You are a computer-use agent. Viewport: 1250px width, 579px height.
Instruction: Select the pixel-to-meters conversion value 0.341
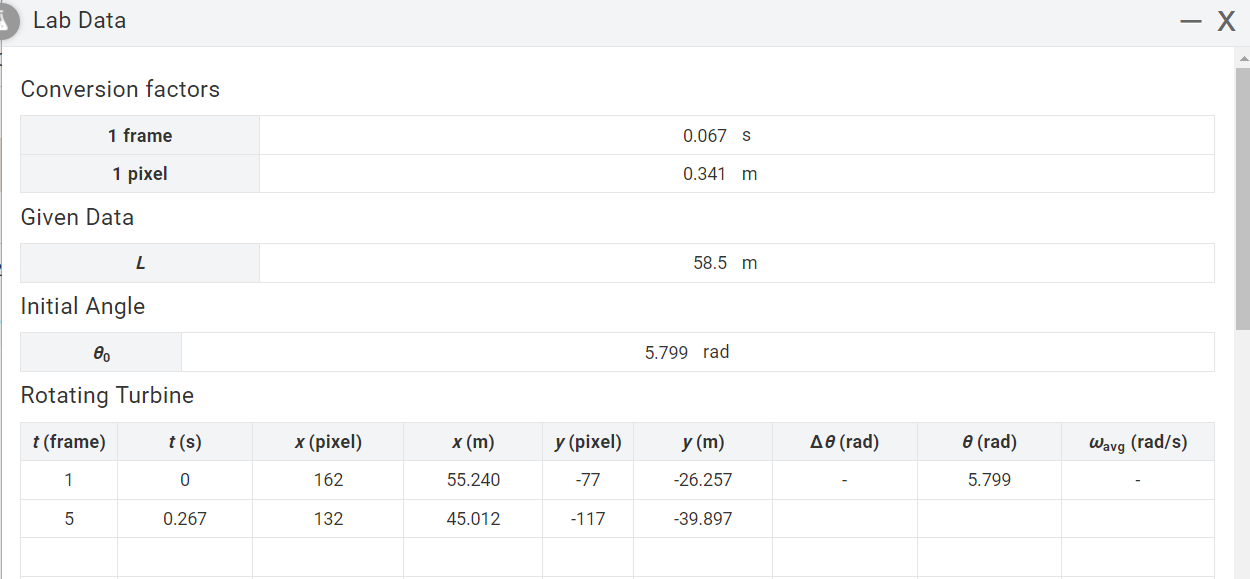pos(707,173)
